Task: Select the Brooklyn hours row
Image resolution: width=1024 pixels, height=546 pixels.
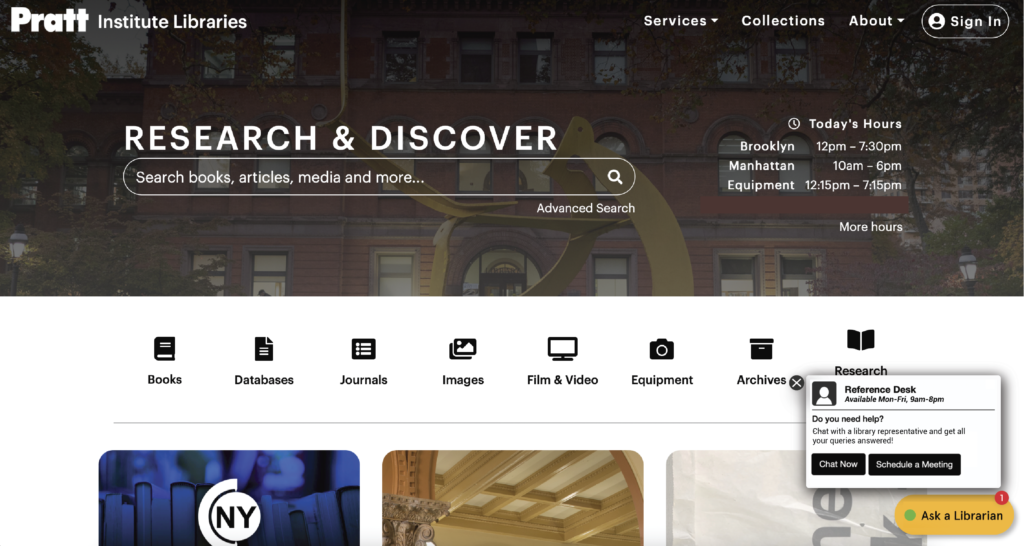Action: [x=820, y=146]
